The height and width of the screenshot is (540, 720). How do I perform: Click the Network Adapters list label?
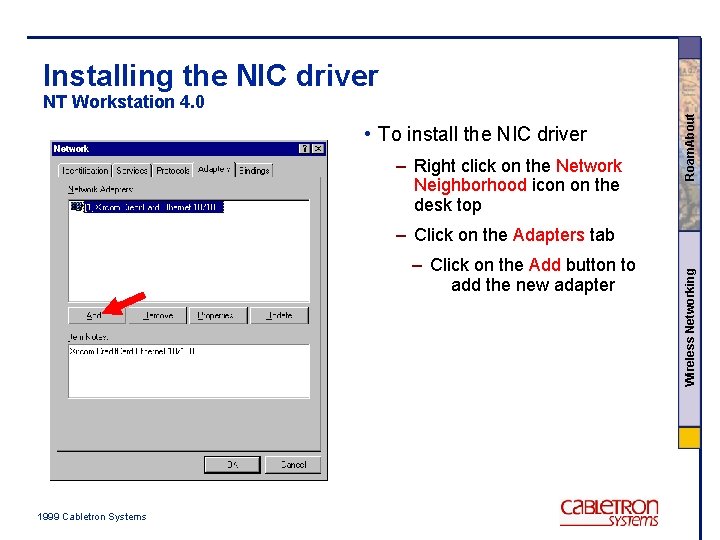coord(101,189)
